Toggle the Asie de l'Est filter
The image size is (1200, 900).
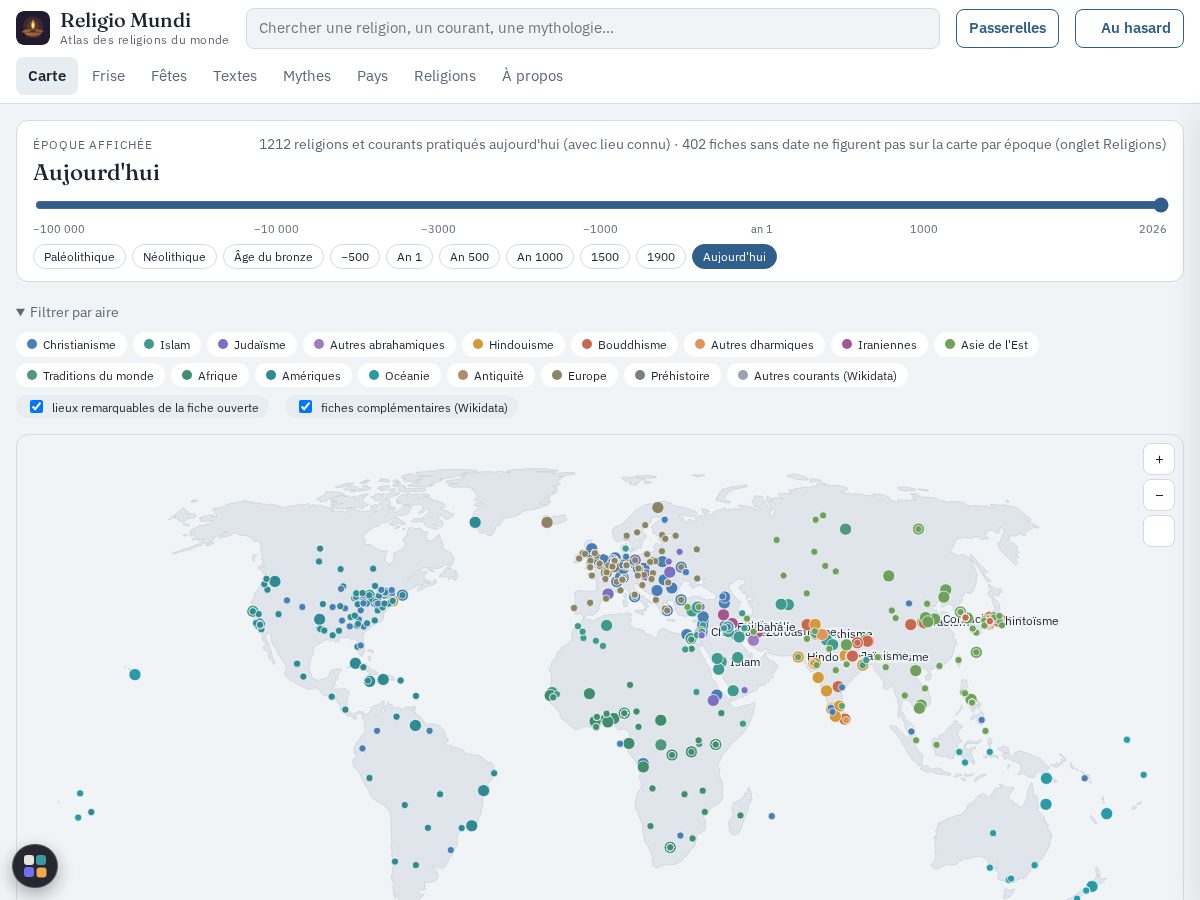pyautogui.click(x=986, y=345)
